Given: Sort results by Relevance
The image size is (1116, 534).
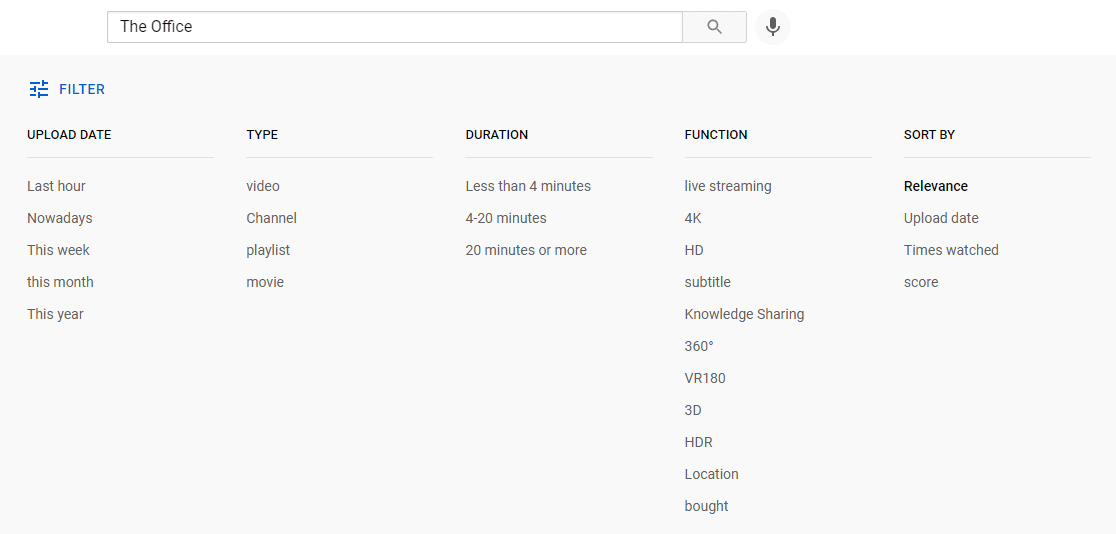Looking at the screenshot, I should (936, 186).
